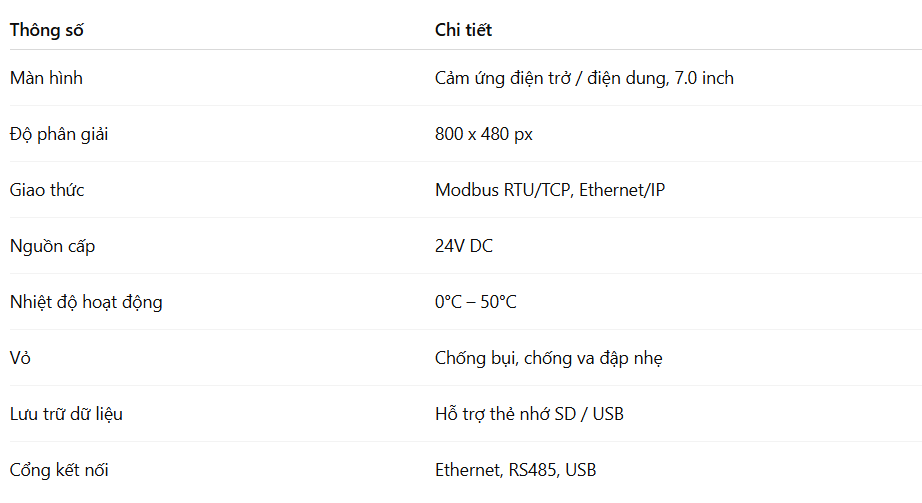Click the word "Modbus" in protocol row
Viewport: 922px width, 503px height.
pos(467,190)
